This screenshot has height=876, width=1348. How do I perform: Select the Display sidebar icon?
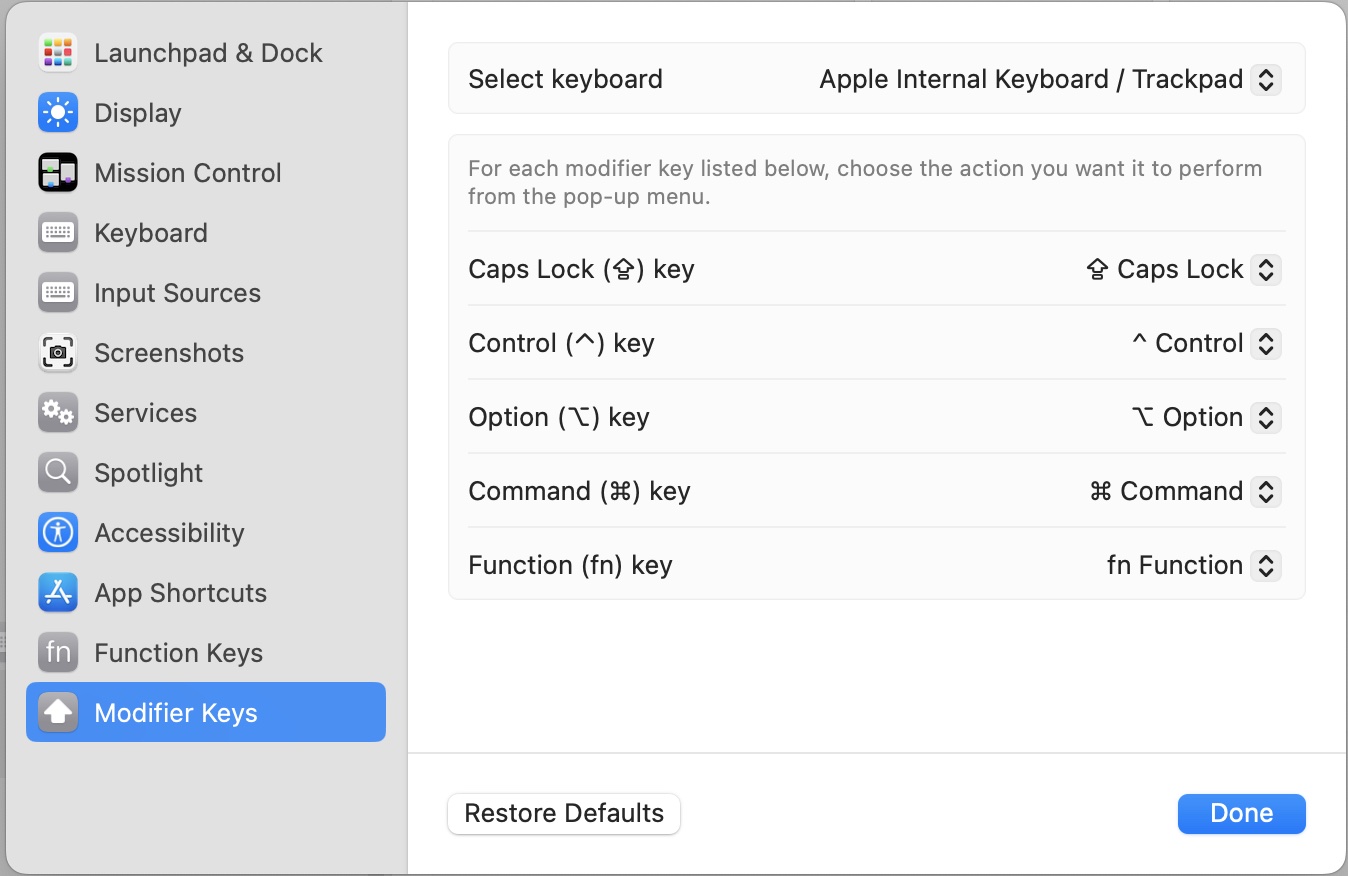coord(57,112)
